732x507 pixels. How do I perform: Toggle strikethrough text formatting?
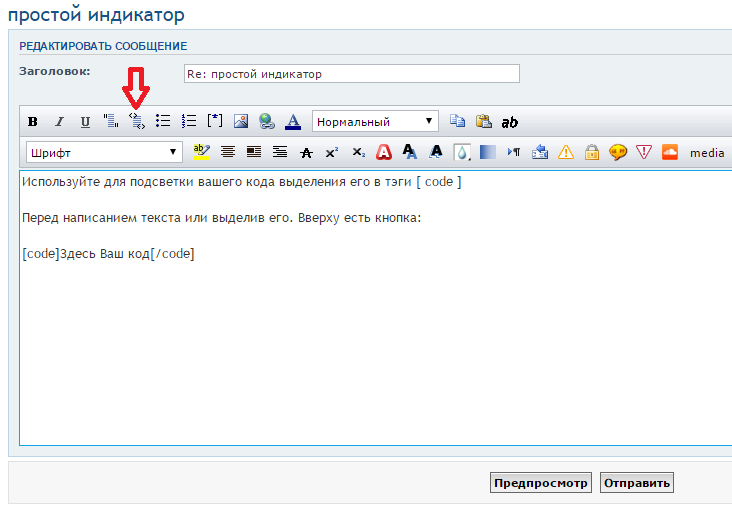point(306,152)
